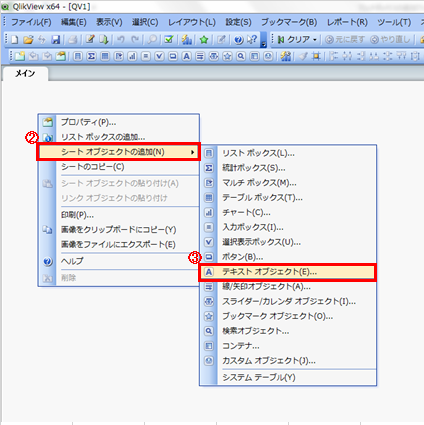Click the Open folder toolbar icon
The image size is (424, 425).
(x=28, y=40)
